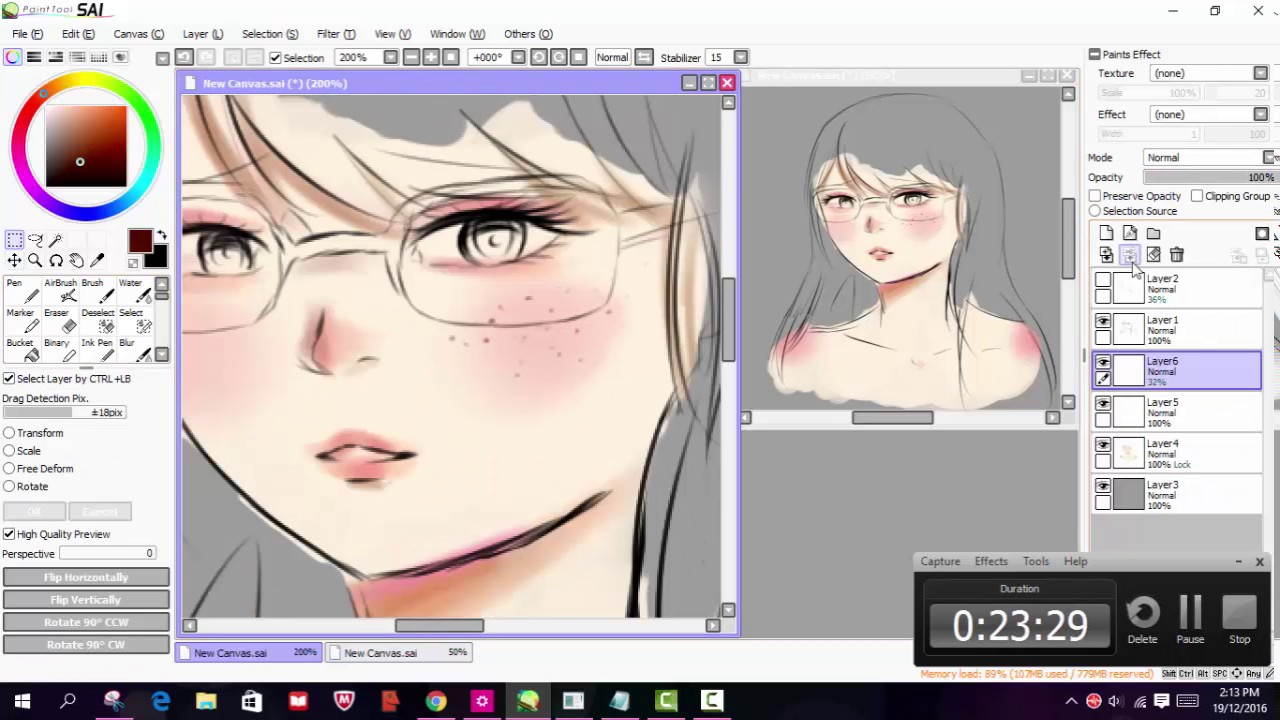The width and height of the screenshot is (1280, 720).
Task: Adjust the layer Opacity slider
Action: pyautogui.click(x=1209, y=177)
